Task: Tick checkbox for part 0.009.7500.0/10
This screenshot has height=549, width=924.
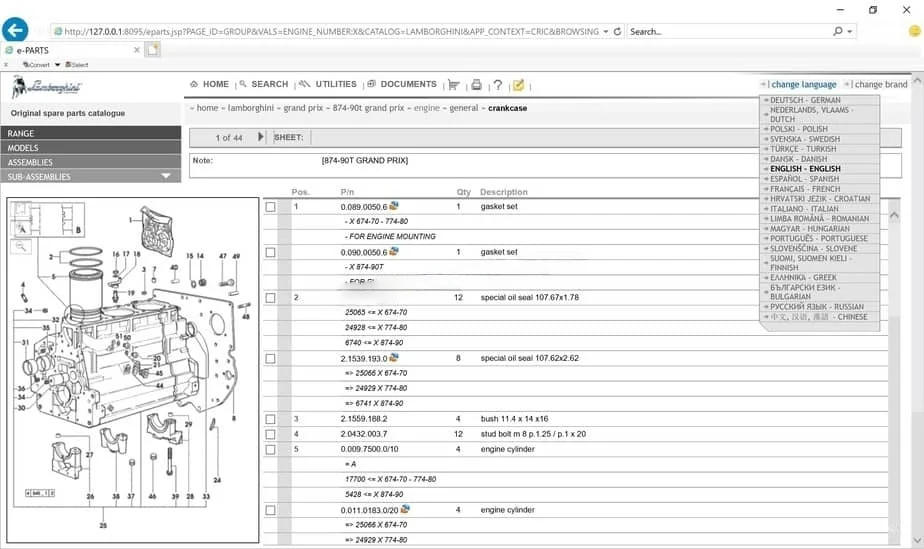Action: tap(270, 449)
